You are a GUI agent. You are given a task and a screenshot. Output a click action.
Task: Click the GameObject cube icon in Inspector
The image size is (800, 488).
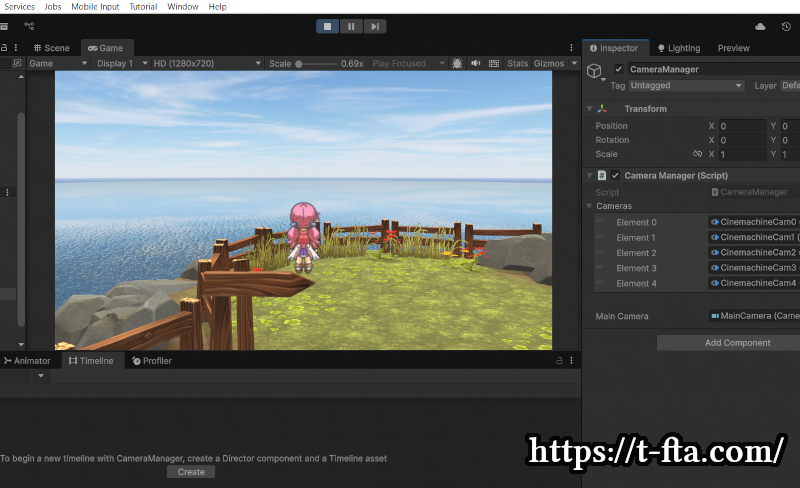coord(595,70)
